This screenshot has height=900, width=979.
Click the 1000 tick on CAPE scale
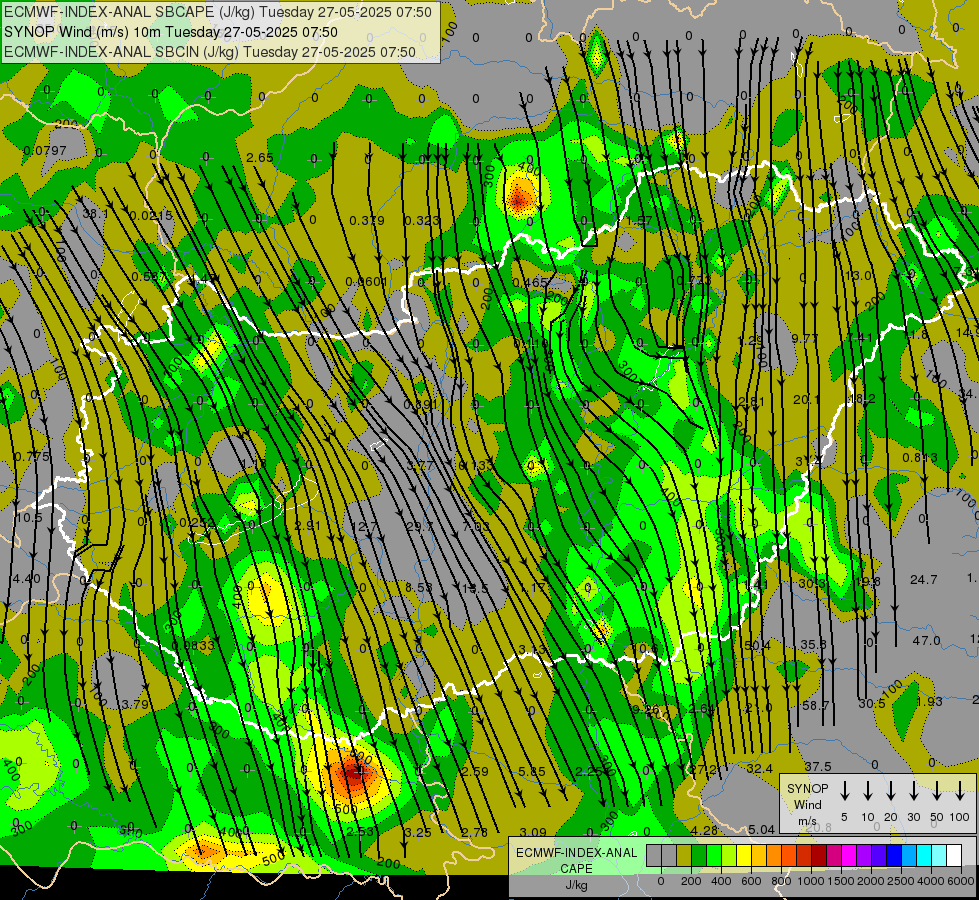[x=811, y=881]
